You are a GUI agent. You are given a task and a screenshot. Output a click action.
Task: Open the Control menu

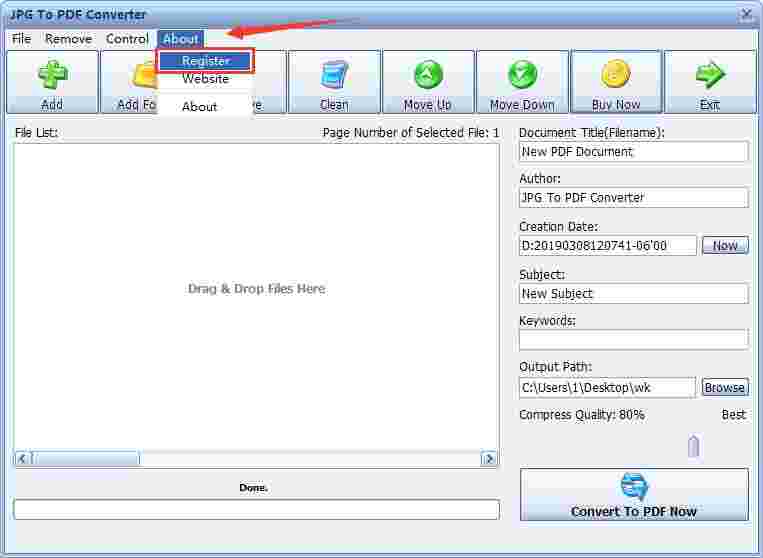pos(127,39)
